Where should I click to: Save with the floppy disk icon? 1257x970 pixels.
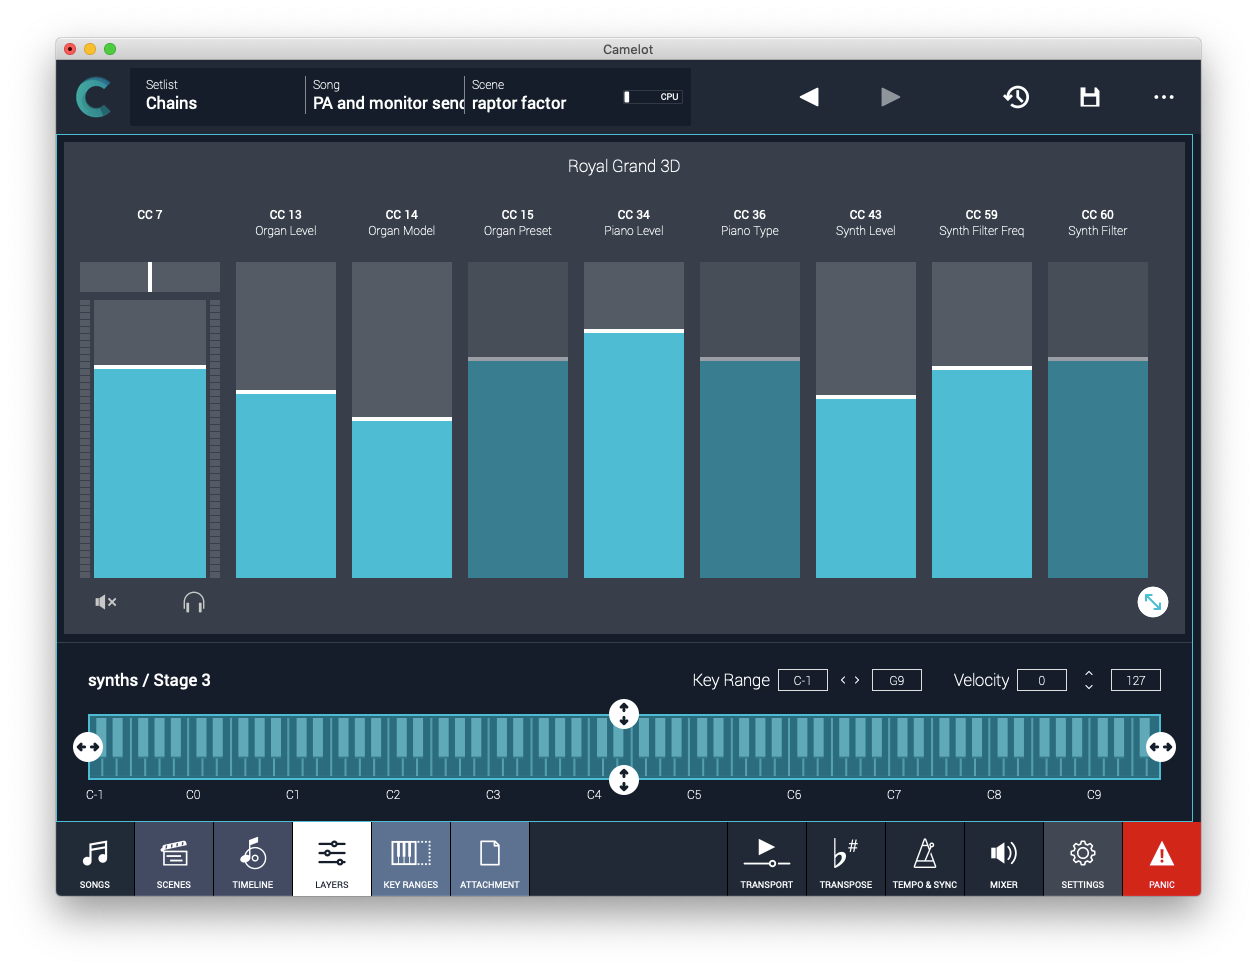(1090, 97)
